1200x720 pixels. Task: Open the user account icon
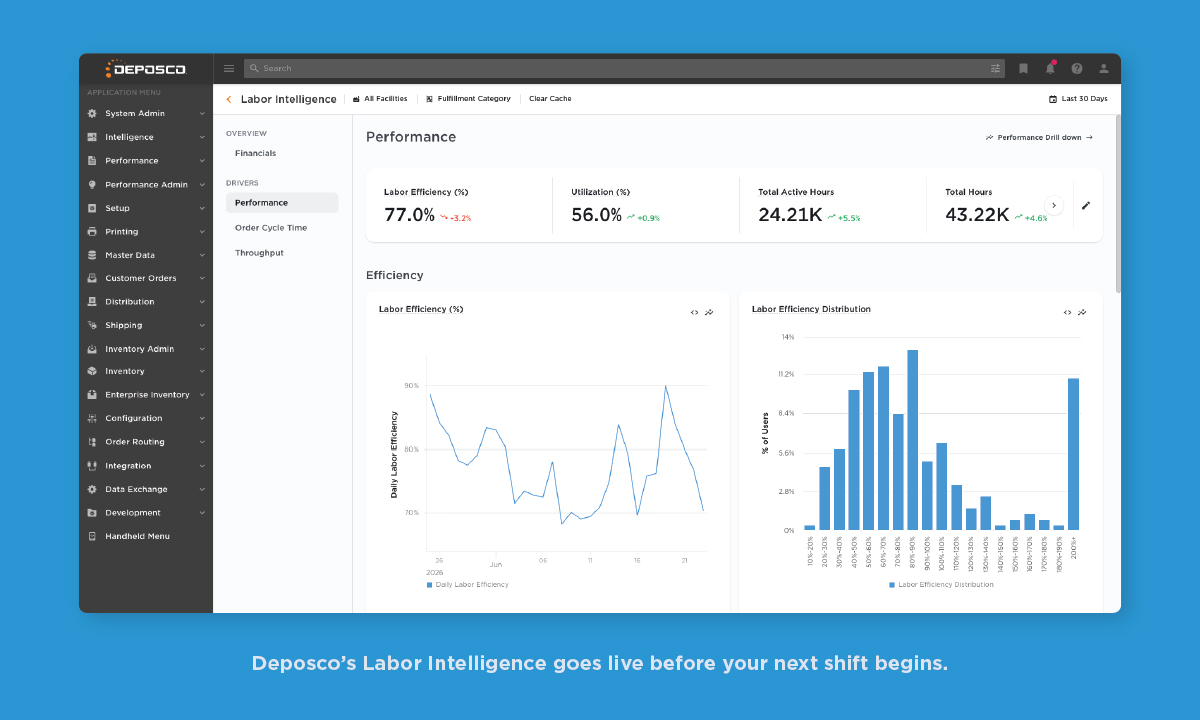[1104, 69]
